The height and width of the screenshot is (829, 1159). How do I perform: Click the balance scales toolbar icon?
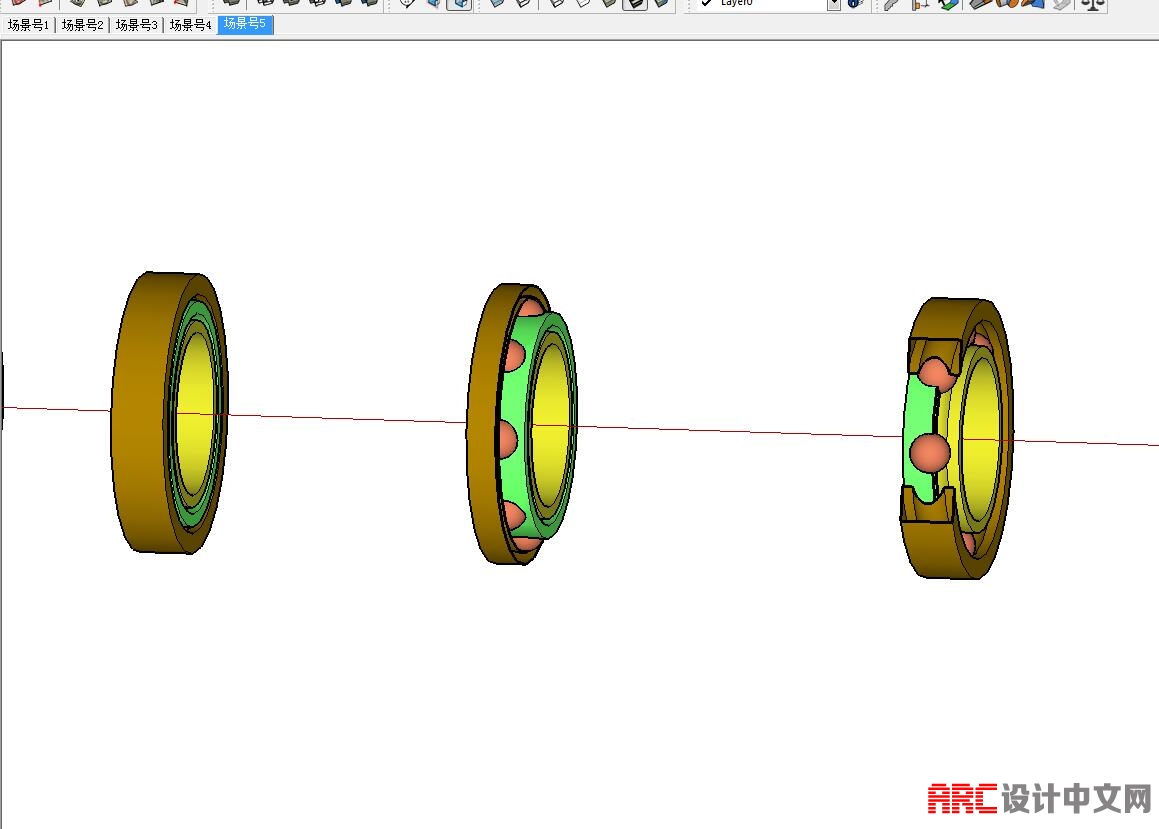point(1093,4)
